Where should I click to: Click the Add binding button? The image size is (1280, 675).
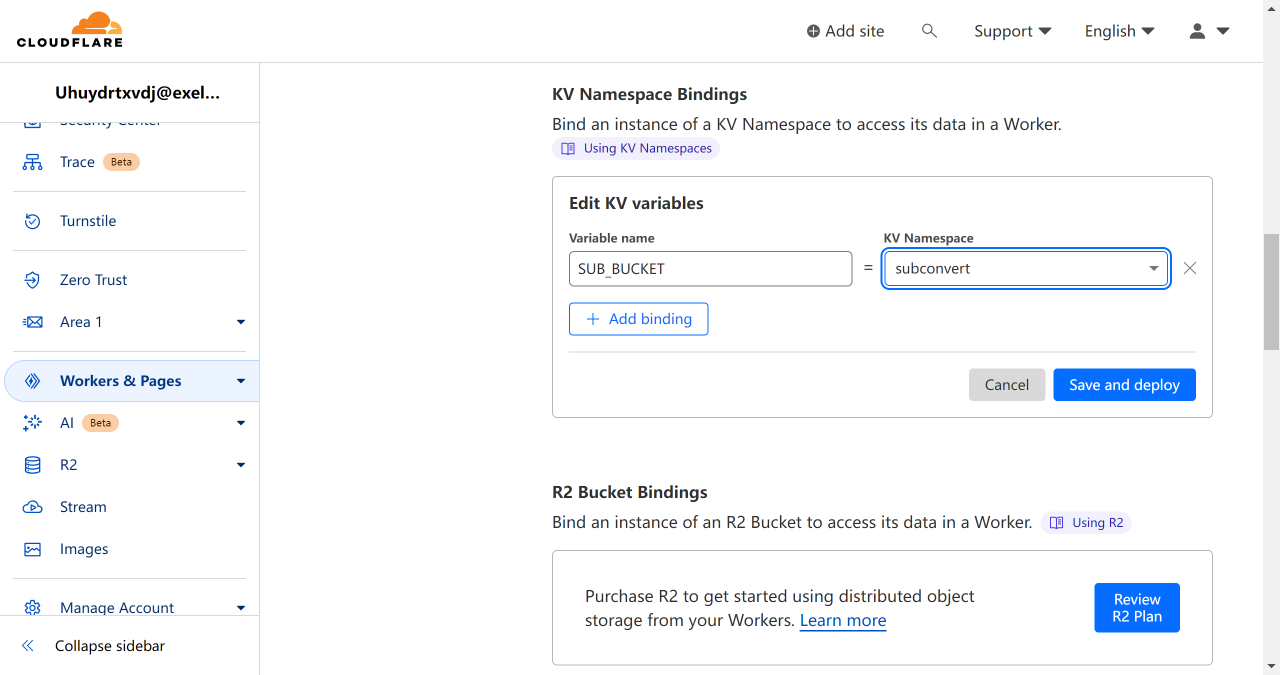coord(639,319)
